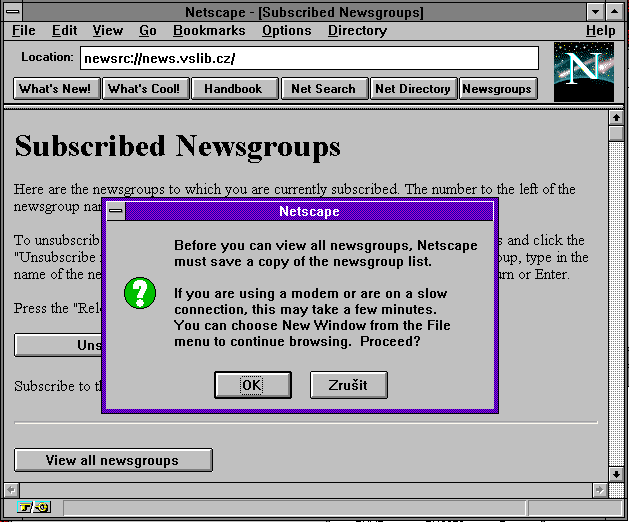Screen dimensions: 629x522
Task: Click the Location URL field
Action: 309,58
